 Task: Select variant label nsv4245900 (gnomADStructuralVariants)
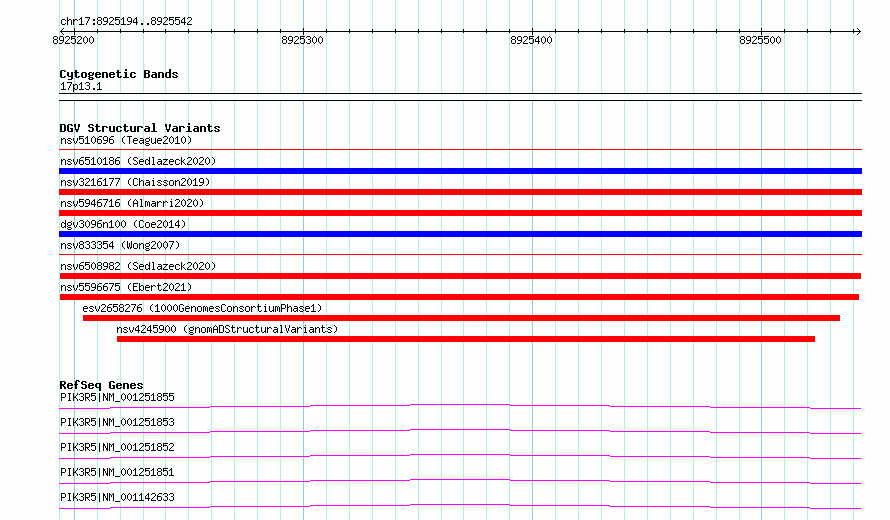227,329
